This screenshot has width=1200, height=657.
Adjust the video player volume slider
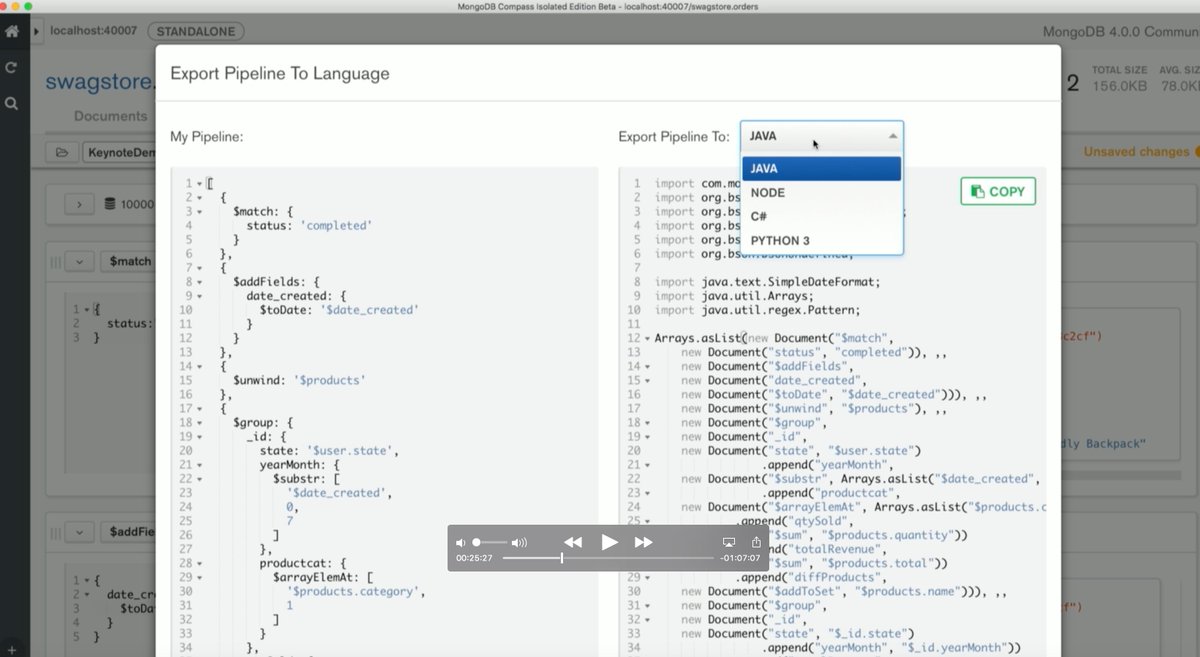pyautogui.click(x=489, y=542)
